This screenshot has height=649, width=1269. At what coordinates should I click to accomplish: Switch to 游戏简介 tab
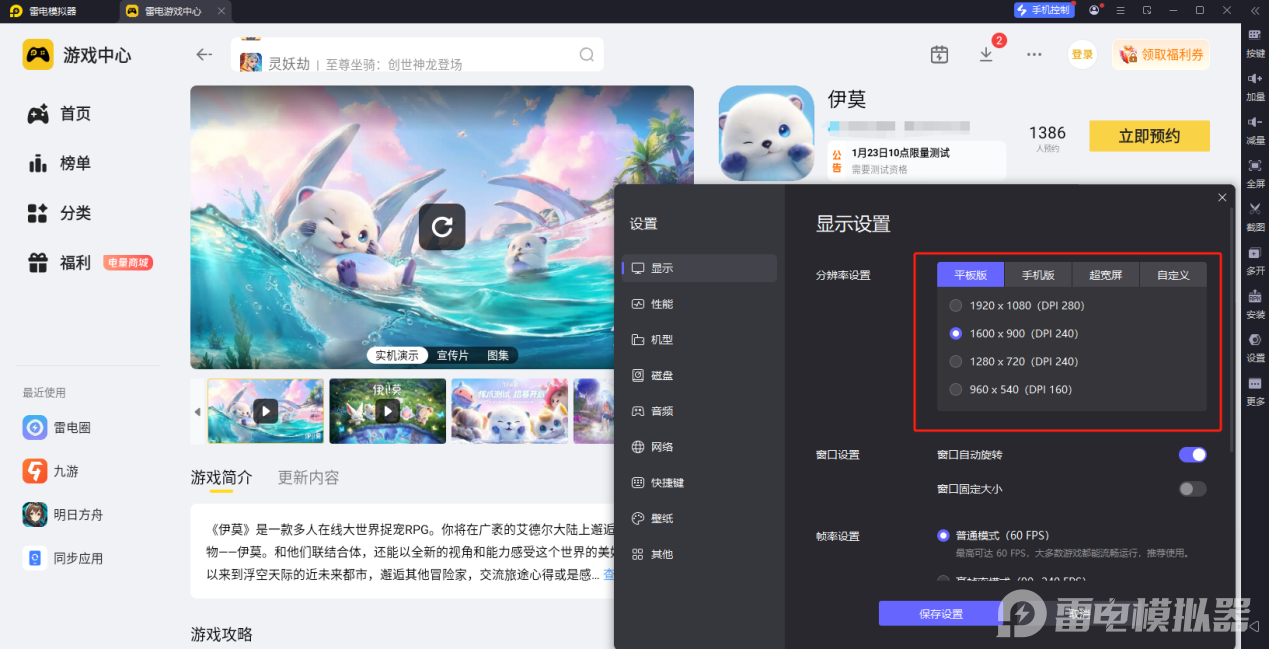(x=221, y=478)
